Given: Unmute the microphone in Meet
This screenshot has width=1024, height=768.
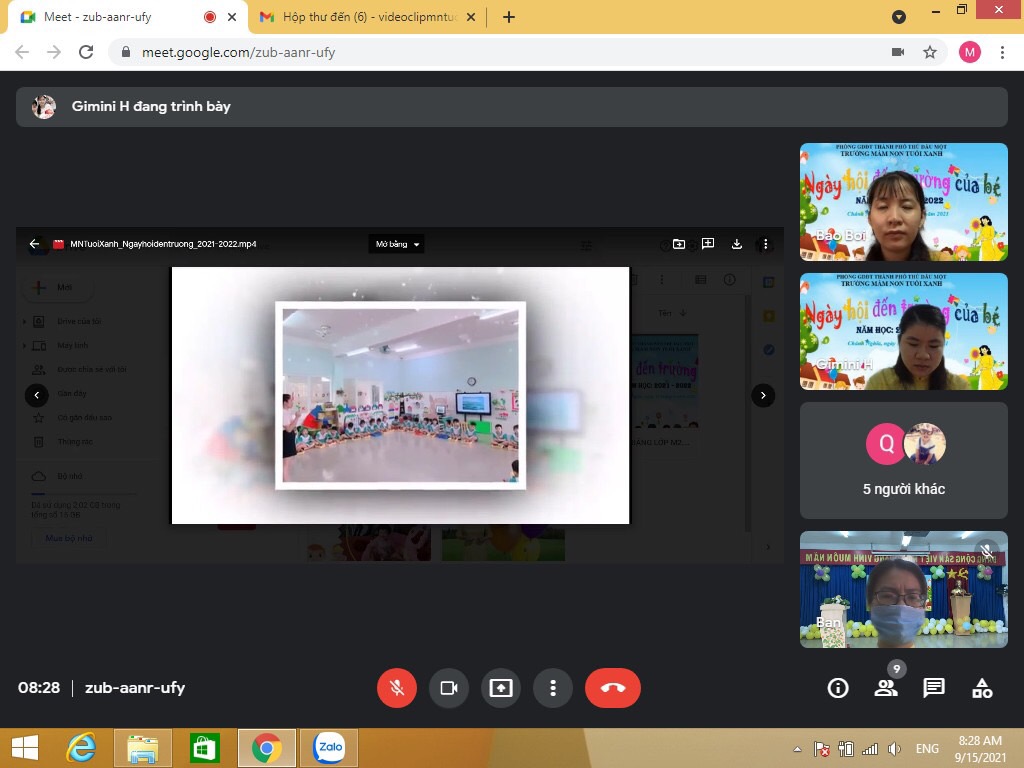Looking at the screenshot, I should coord(396,688).
